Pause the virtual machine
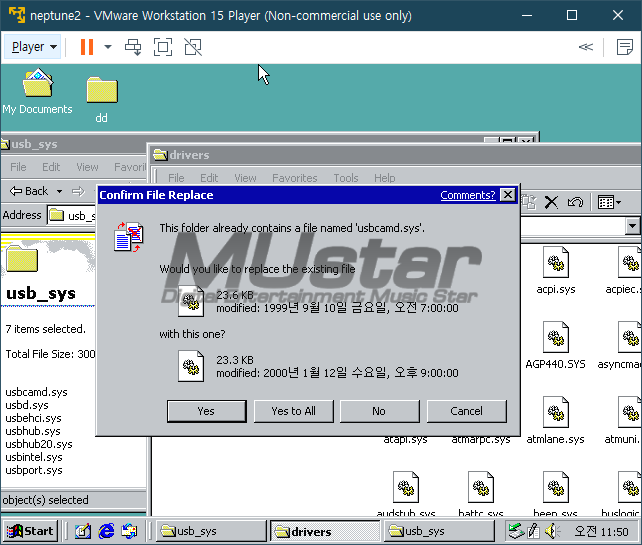 [x=87, y=47]
